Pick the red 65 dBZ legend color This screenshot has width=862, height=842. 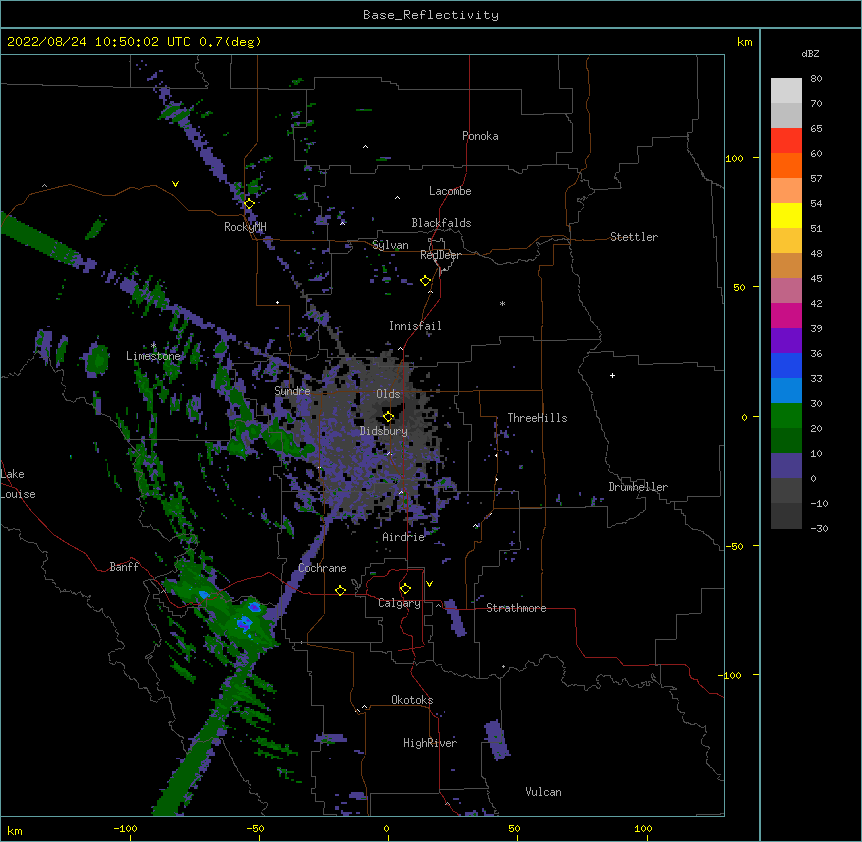tap(786, 141)
